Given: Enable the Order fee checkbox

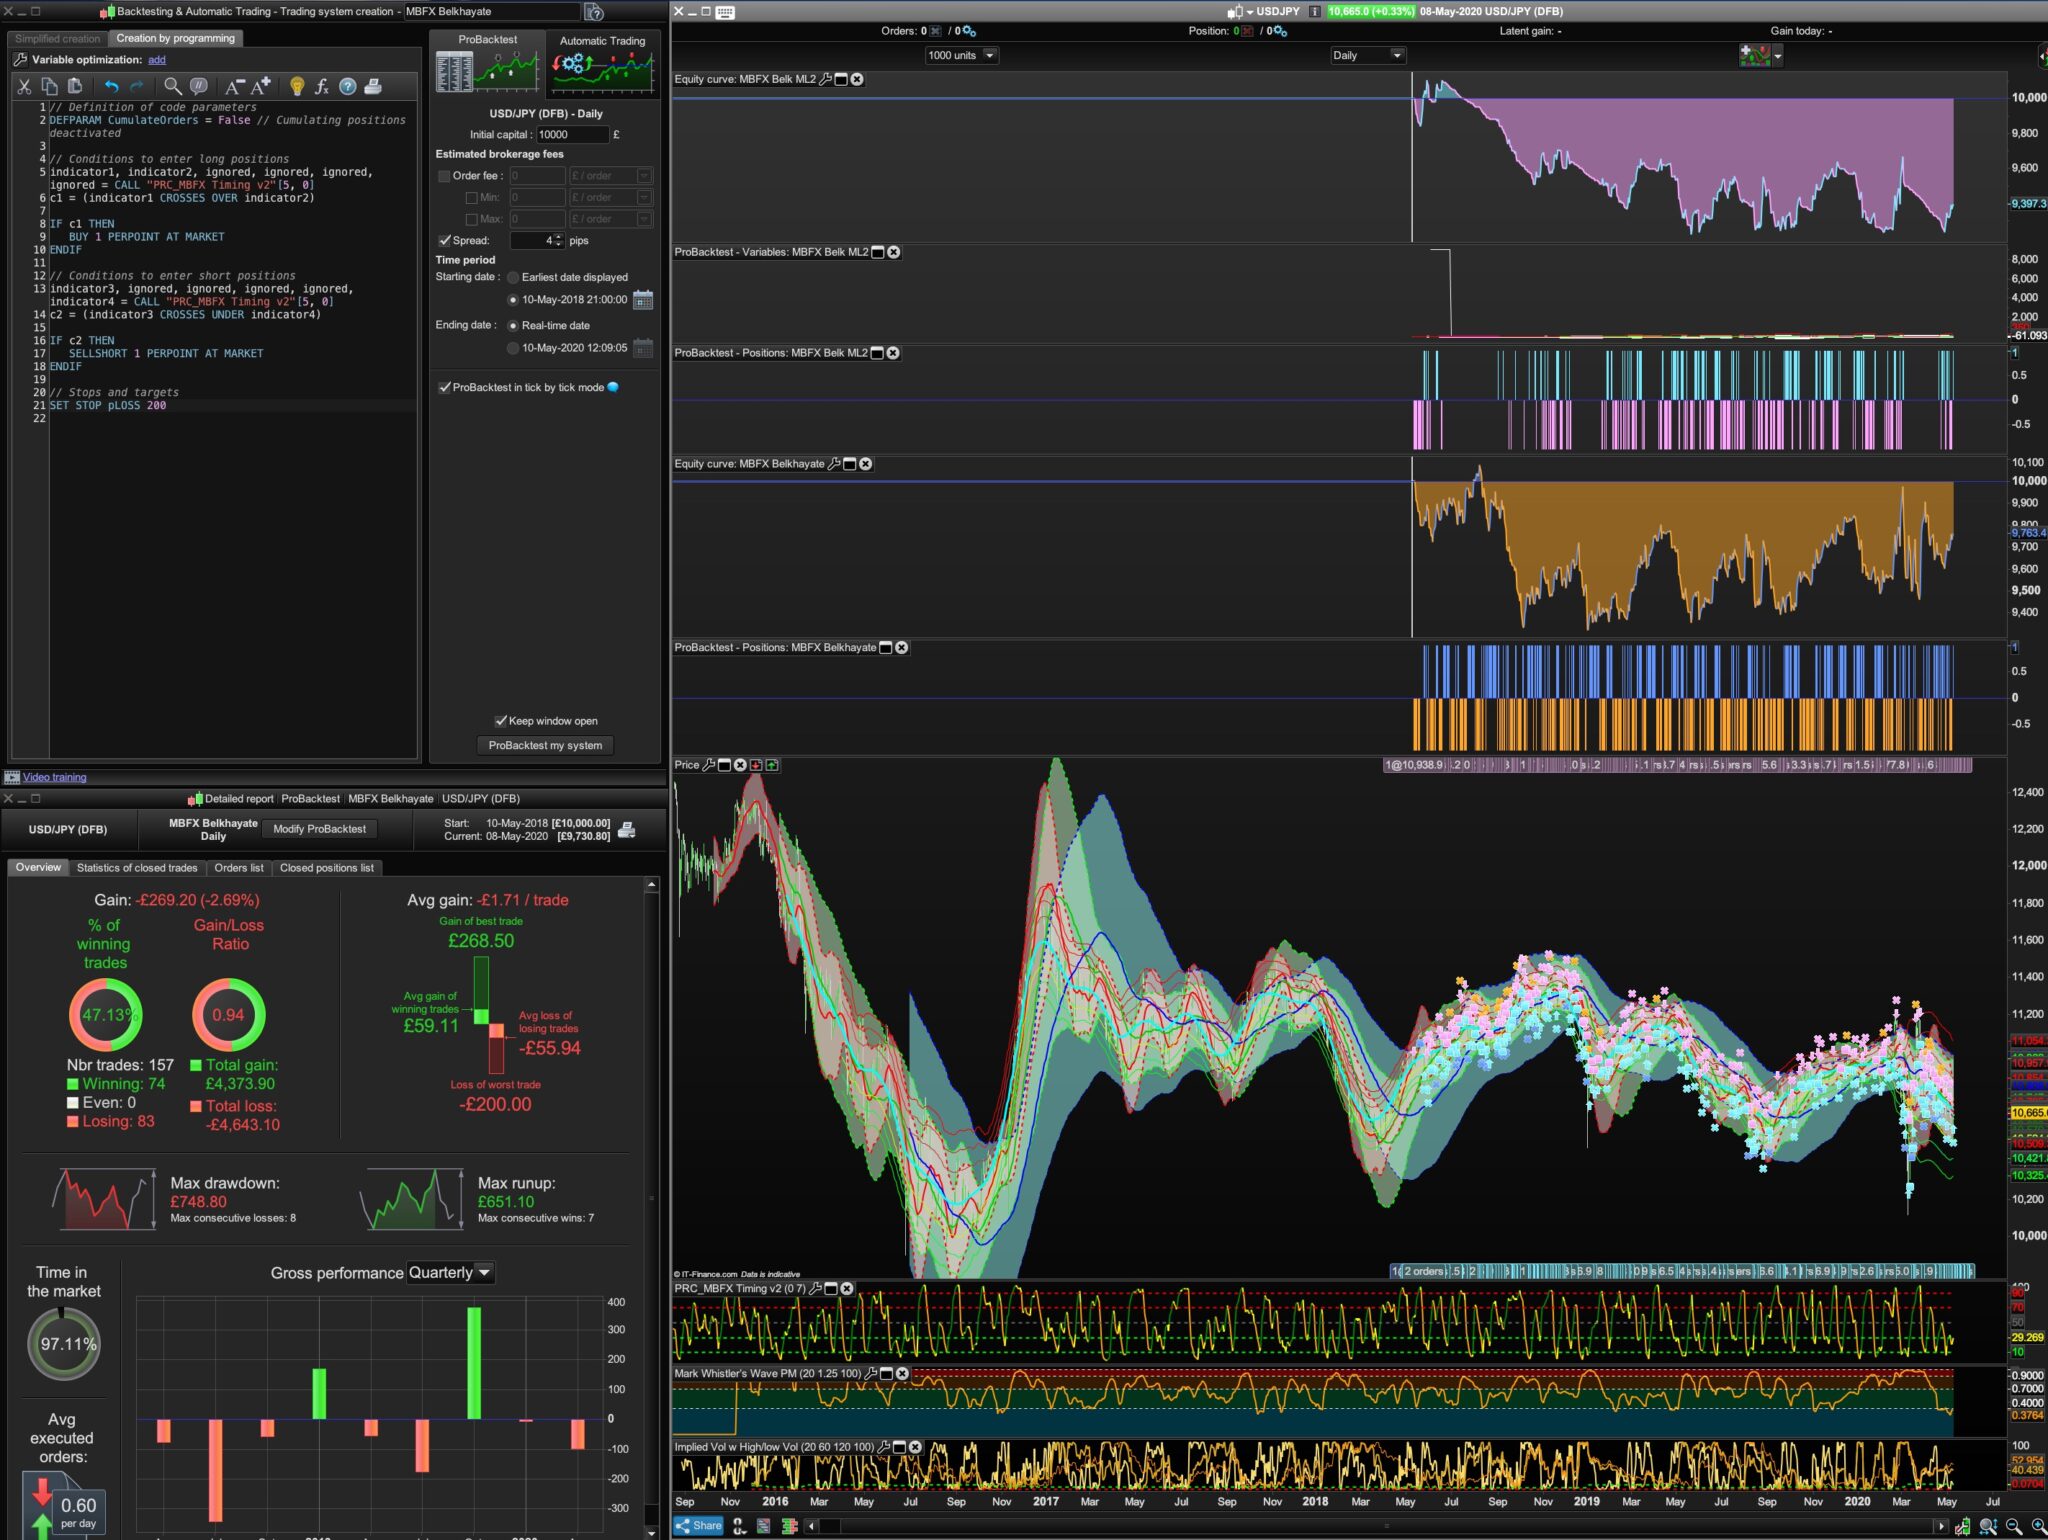Looking at the screenshot, I should (445, 176).
